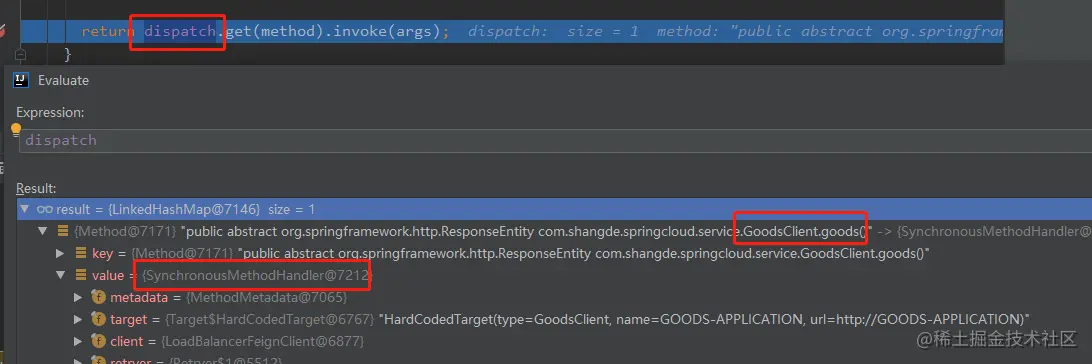Click the Result: label
This screenshot has height=364, width=1092.
click(36, 189)
